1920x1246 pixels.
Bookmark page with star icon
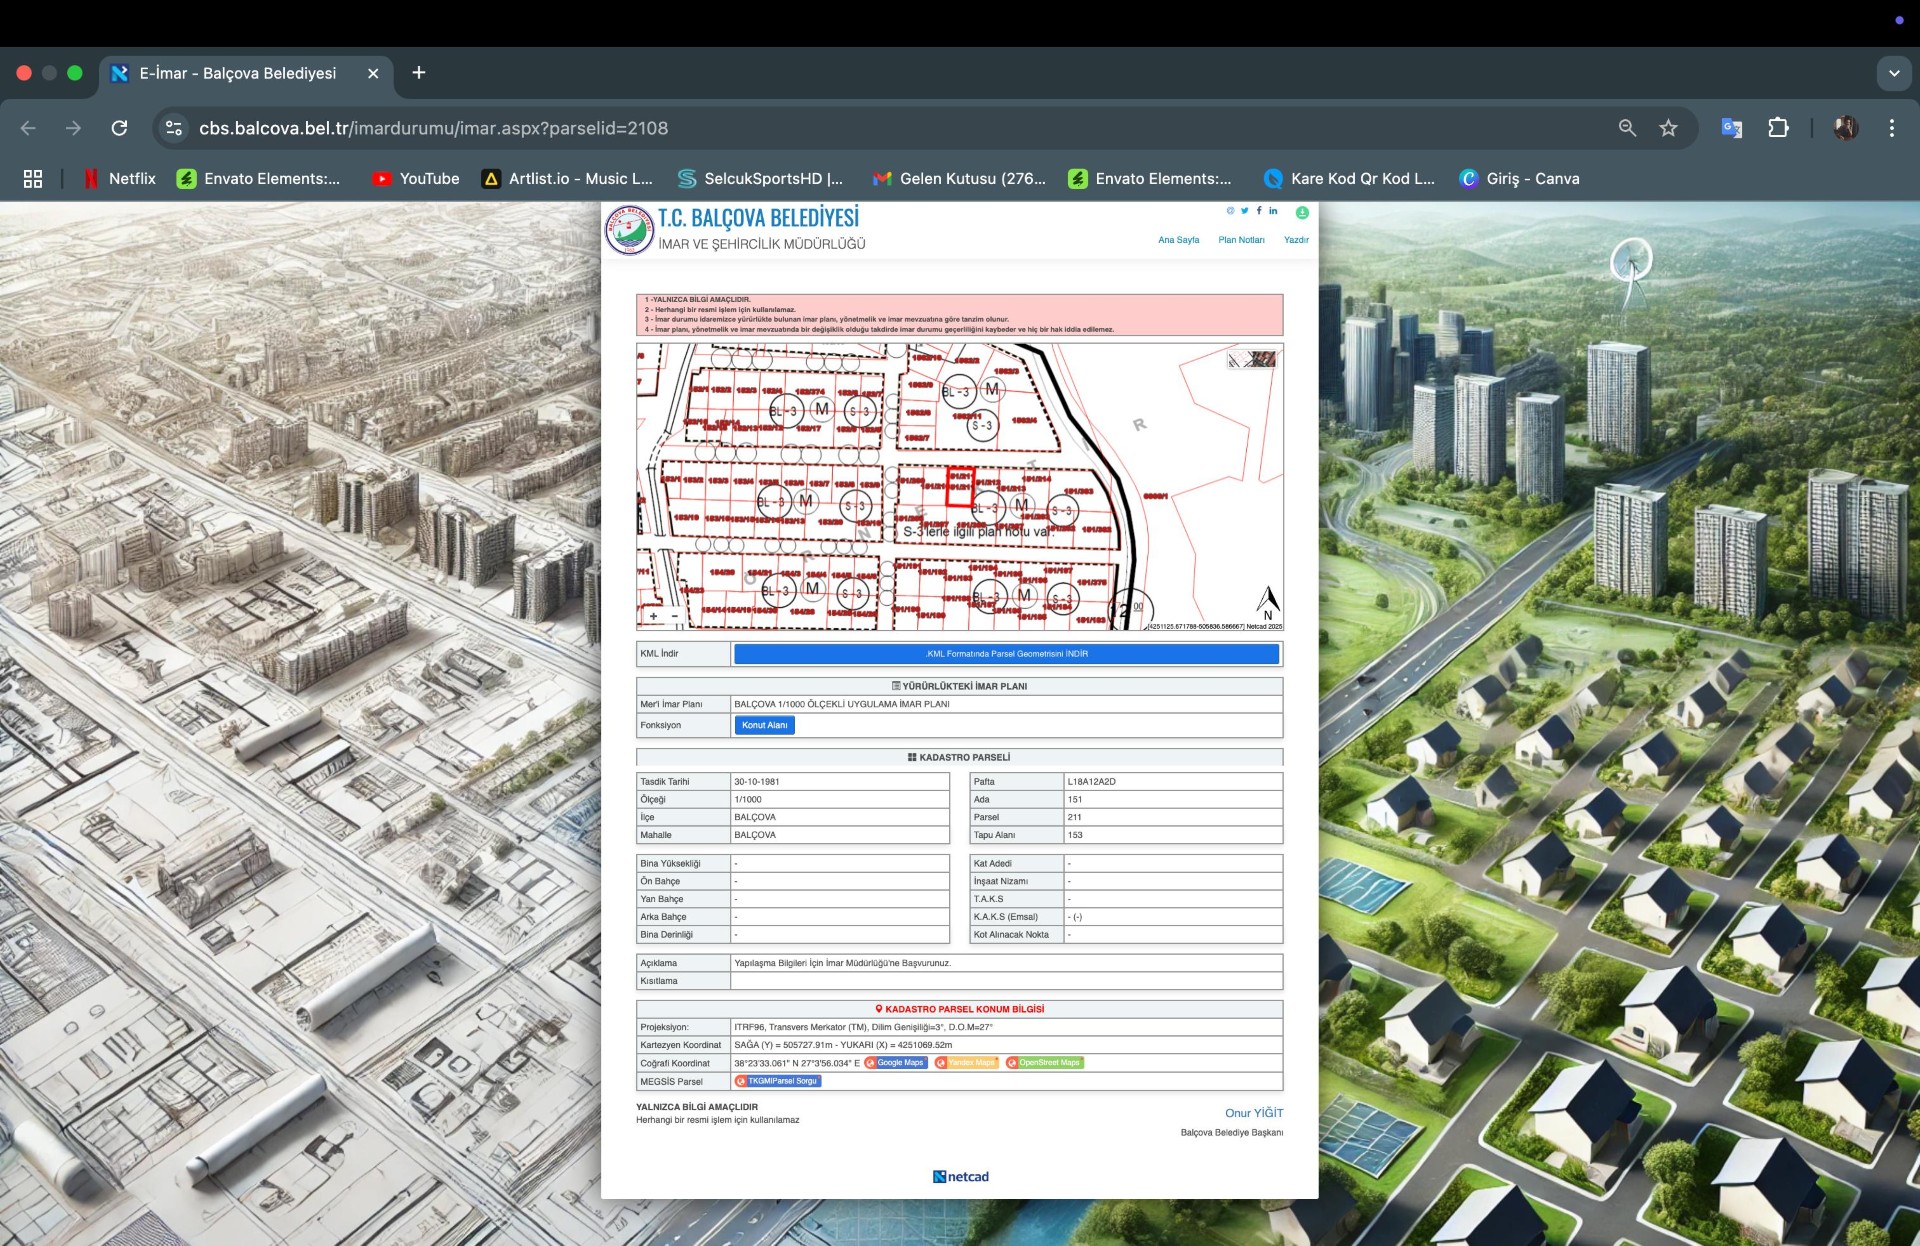click(1668, 128)
